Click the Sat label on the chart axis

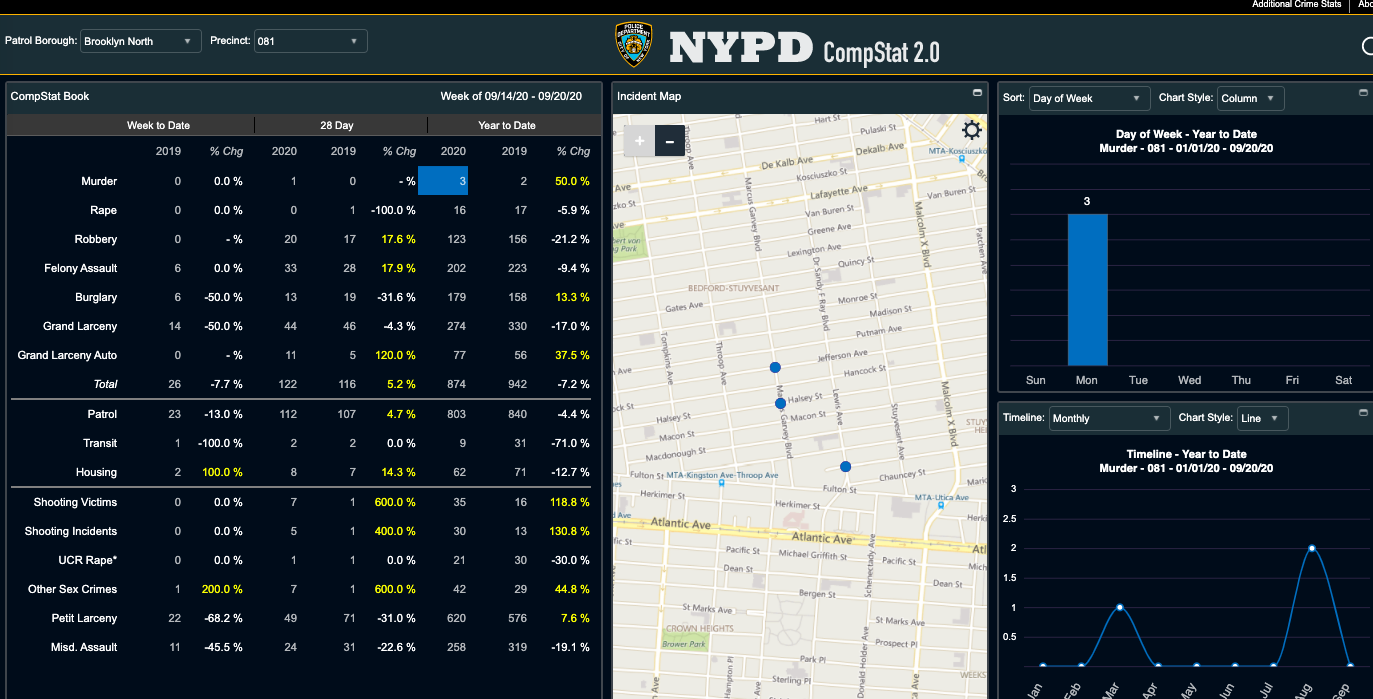tap(1344, 380)
